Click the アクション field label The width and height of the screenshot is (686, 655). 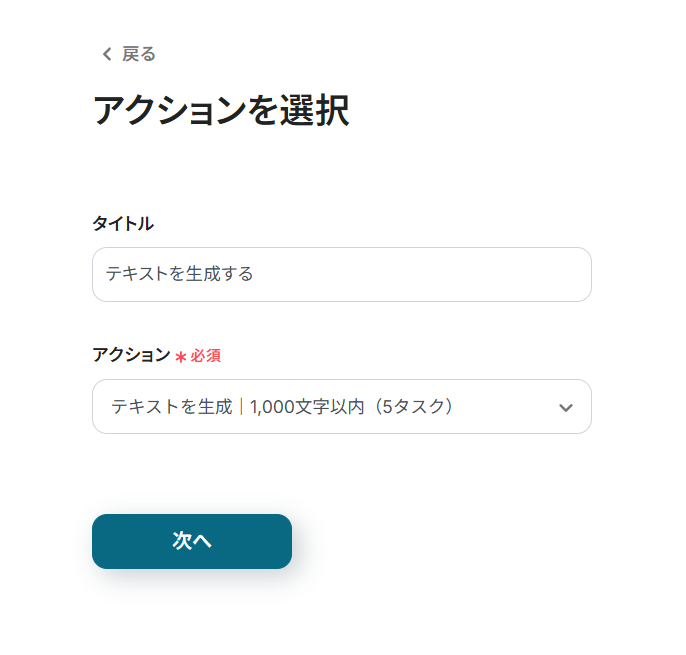(131, 355)
